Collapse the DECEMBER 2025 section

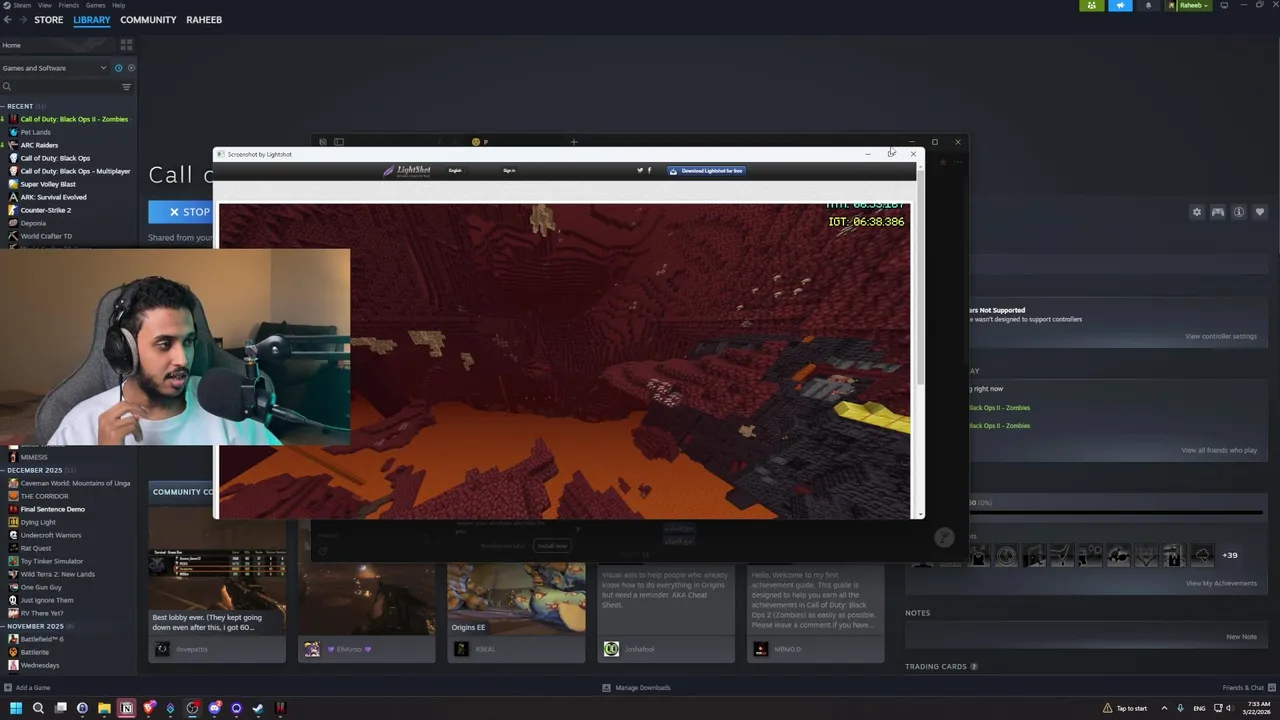(34, 470)
